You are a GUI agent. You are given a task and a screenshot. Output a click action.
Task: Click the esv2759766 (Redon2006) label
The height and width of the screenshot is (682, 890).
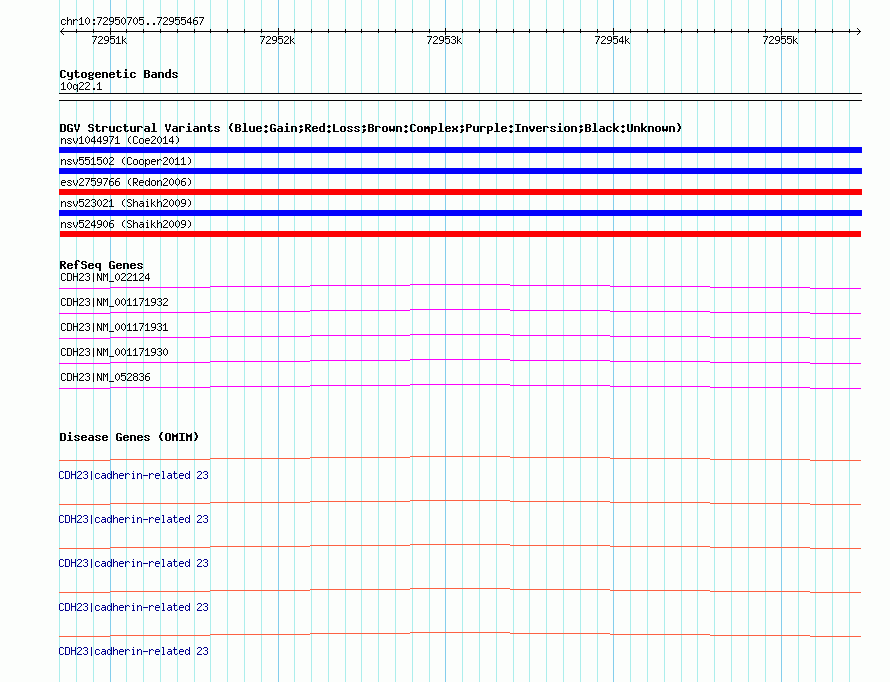[126, 182]
